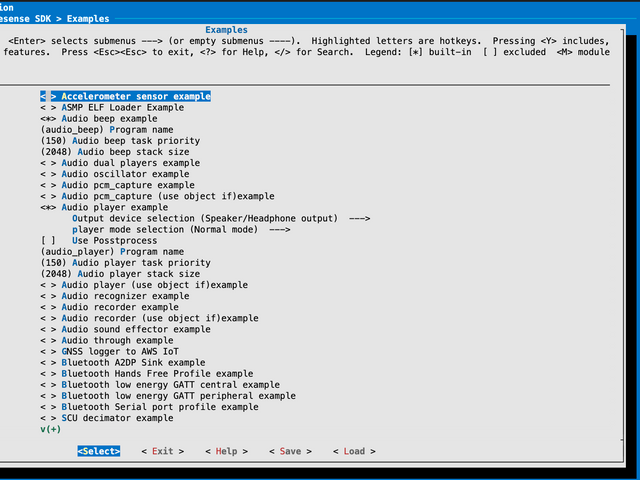This screenshot has width=640, height=480.
Task: Enable Bluetooth low energy GATT central example
Action: [x=160, y=384]
